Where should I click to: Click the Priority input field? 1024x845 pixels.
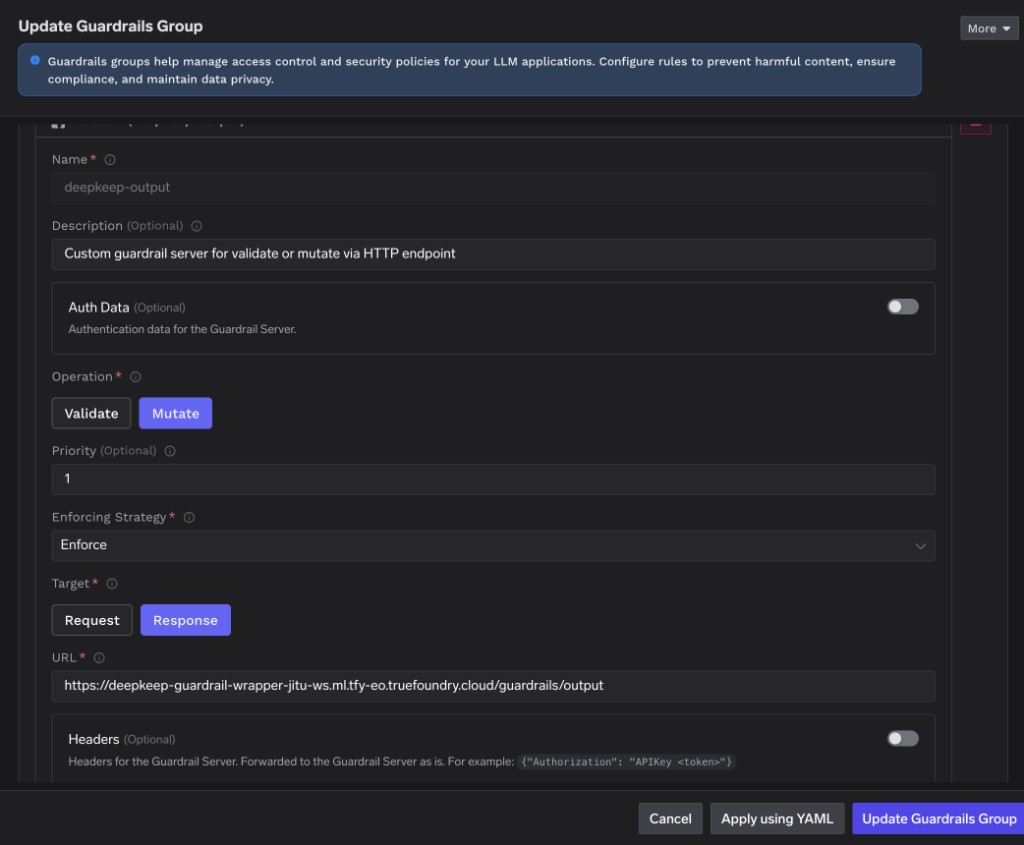(493, 479)
